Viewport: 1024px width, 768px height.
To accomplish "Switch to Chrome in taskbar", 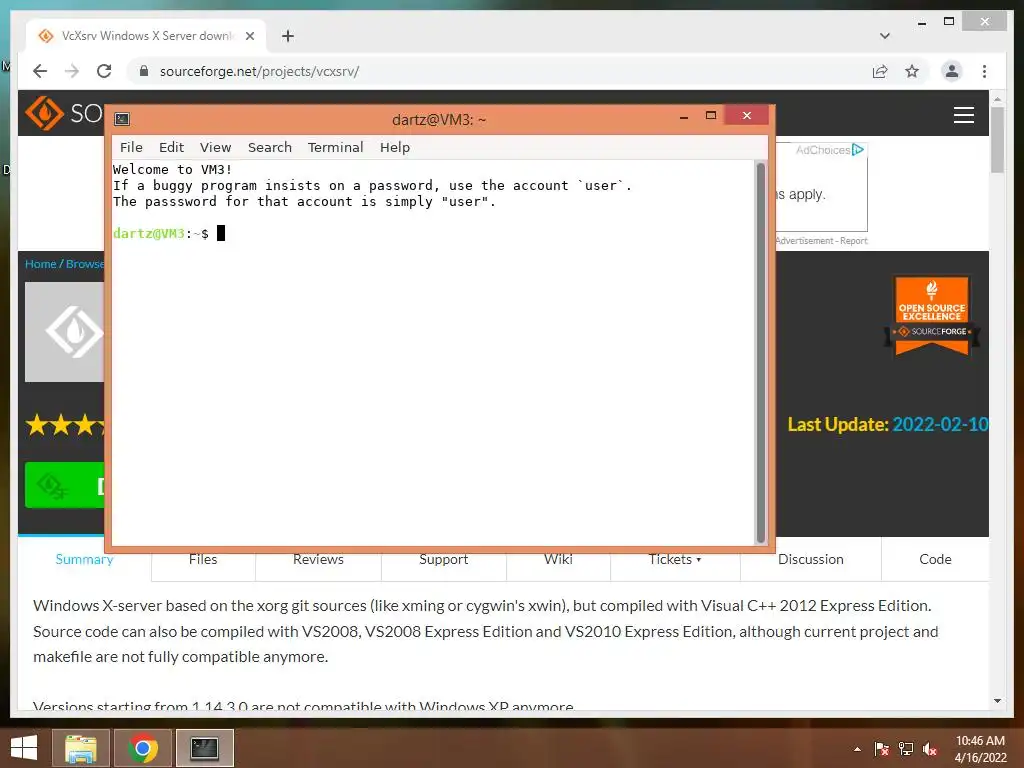I will pyautogui.click(x=142, y=748).
